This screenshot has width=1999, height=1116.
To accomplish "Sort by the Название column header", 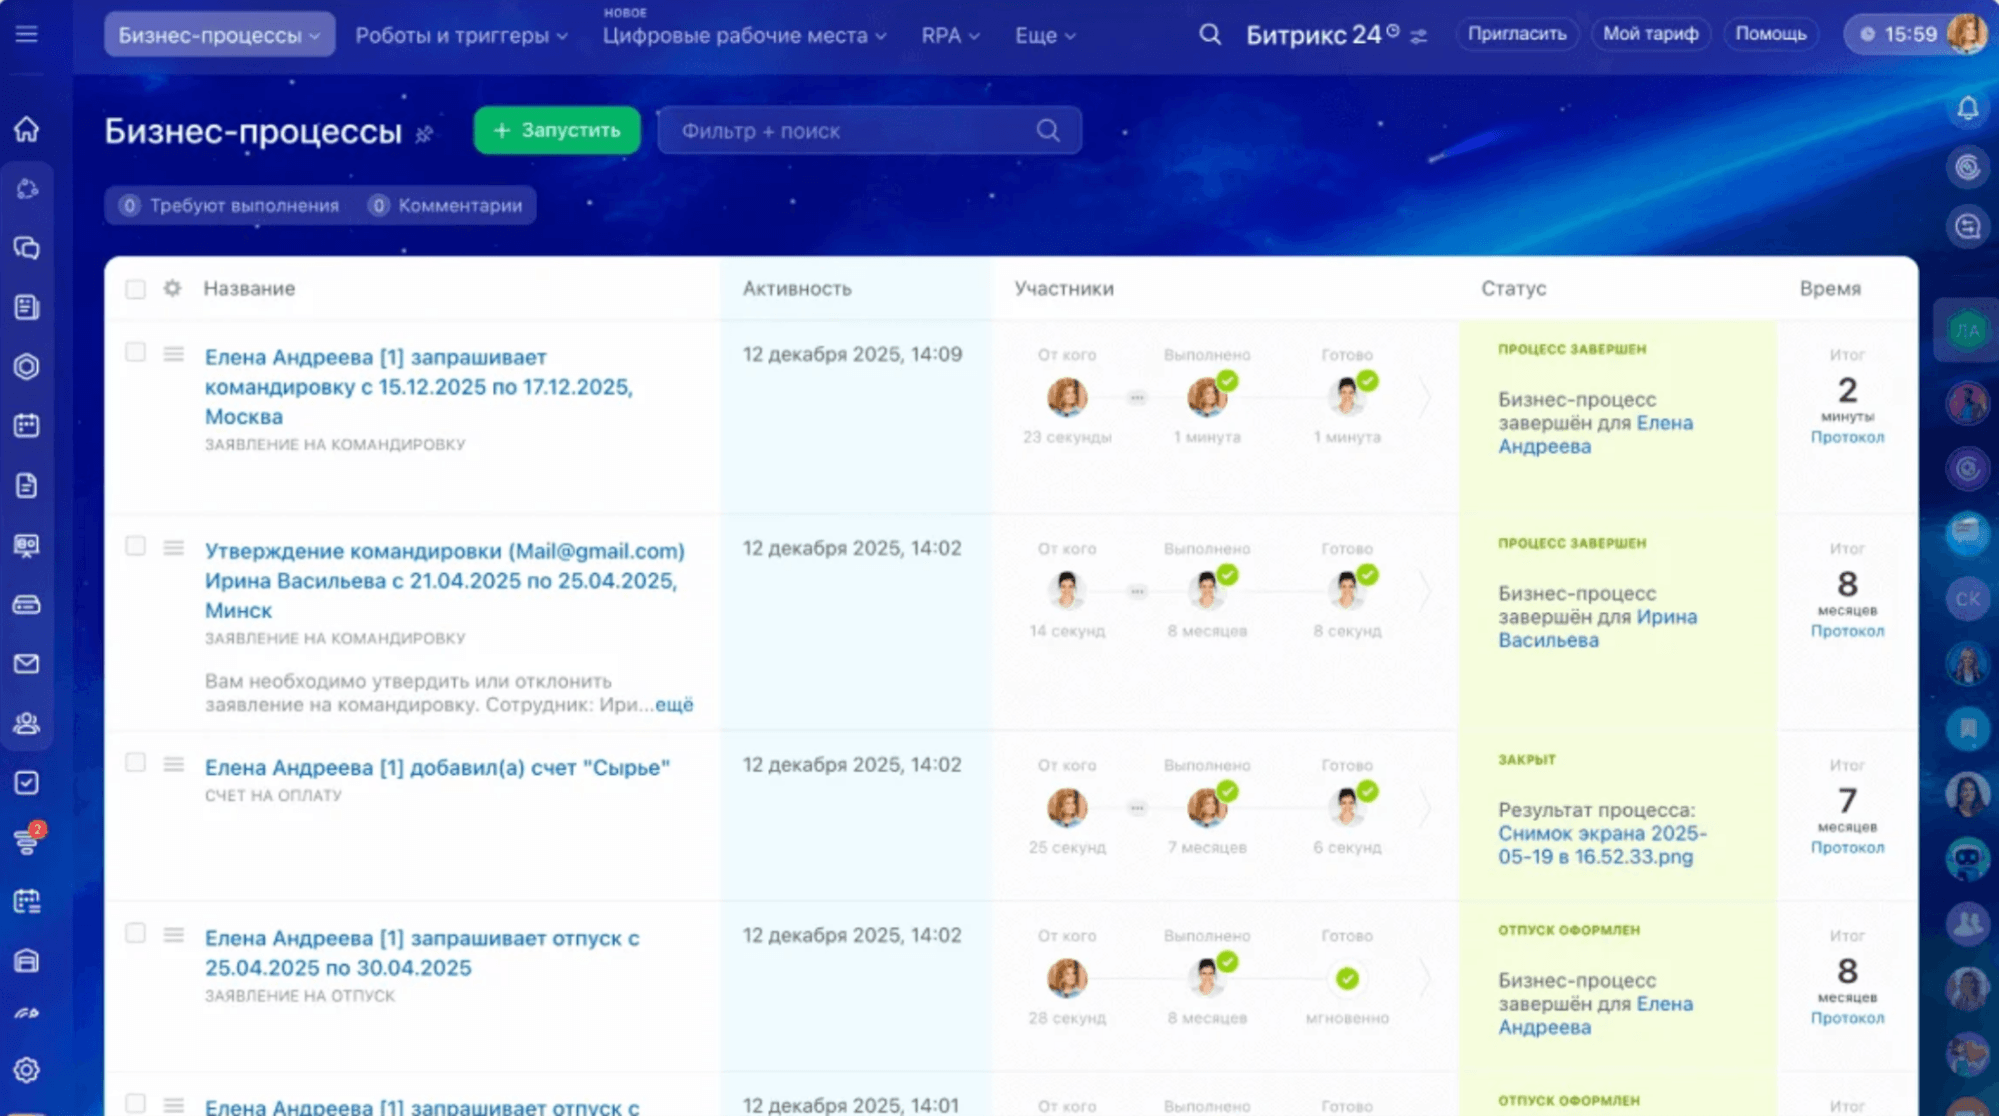I will tap(249, 288).
